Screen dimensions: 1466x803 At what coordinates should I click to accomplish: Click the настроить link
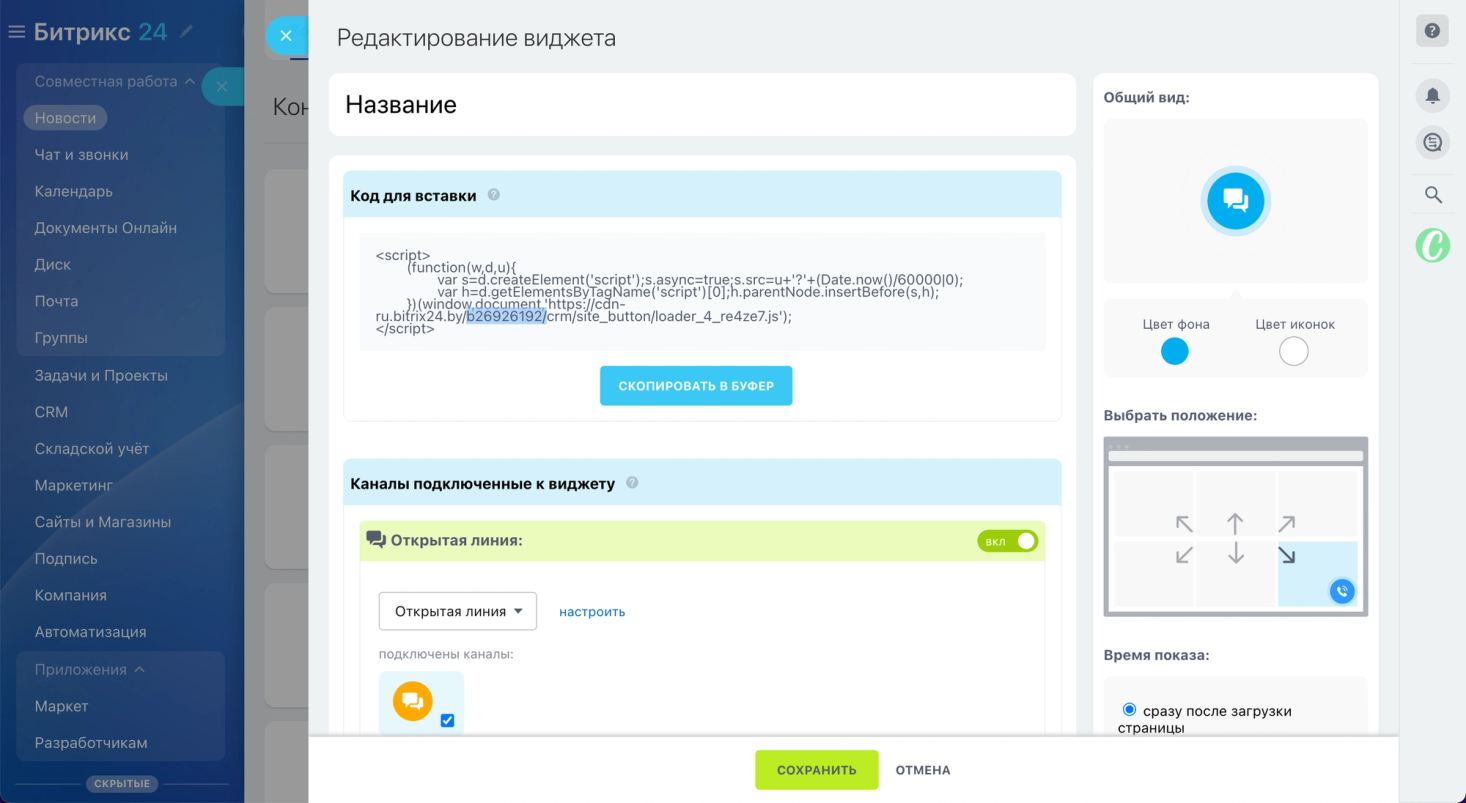(592, 611)
